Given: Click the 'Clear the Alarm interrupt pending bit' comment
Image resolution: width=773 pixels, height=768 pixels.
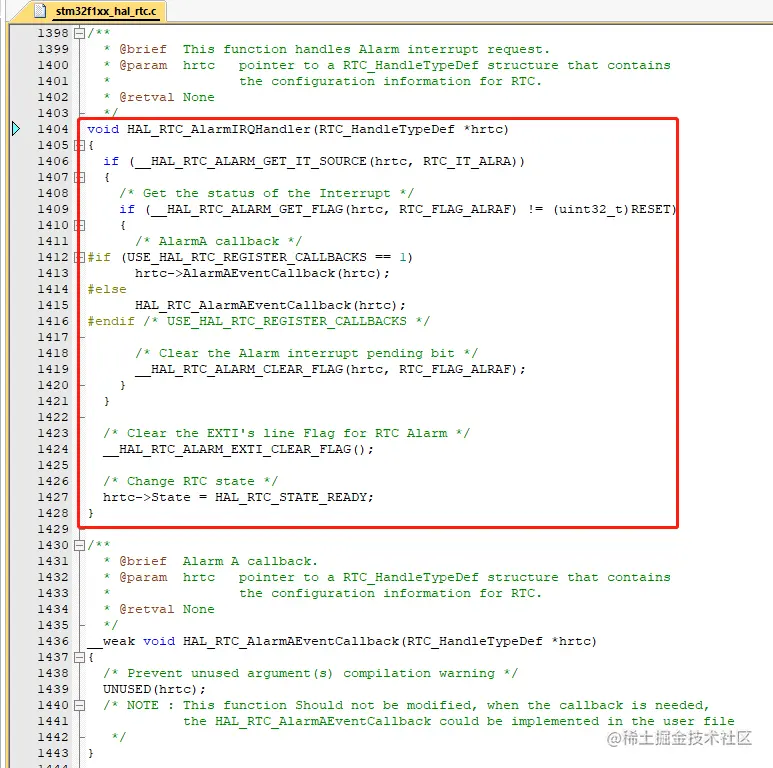Looking at the screenshot, I should click(307, 353).
